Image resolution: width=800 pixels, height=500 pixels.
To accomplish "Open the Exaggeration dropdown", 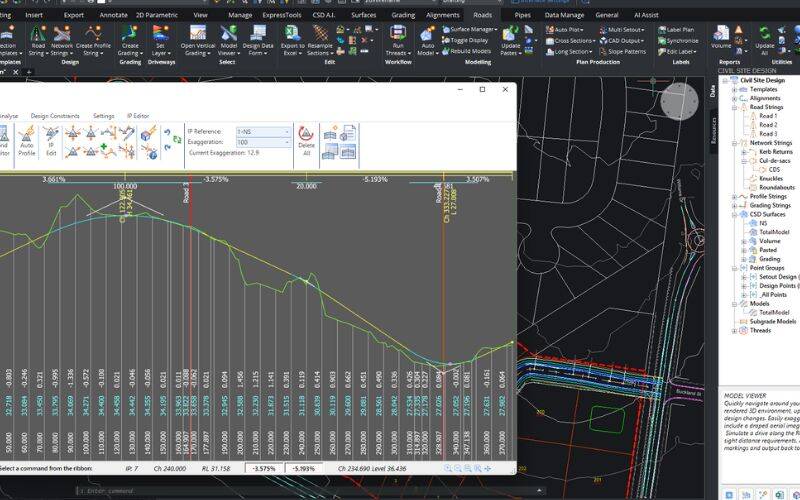I will pyautogui.click(x=287, y=142).
